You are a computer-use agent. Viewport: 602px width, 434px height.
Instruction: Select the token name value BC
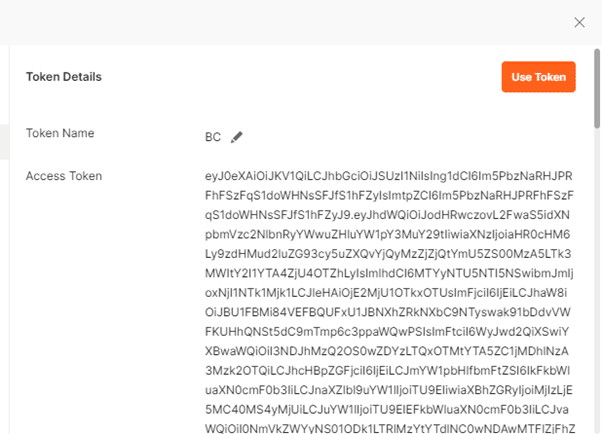213,137
